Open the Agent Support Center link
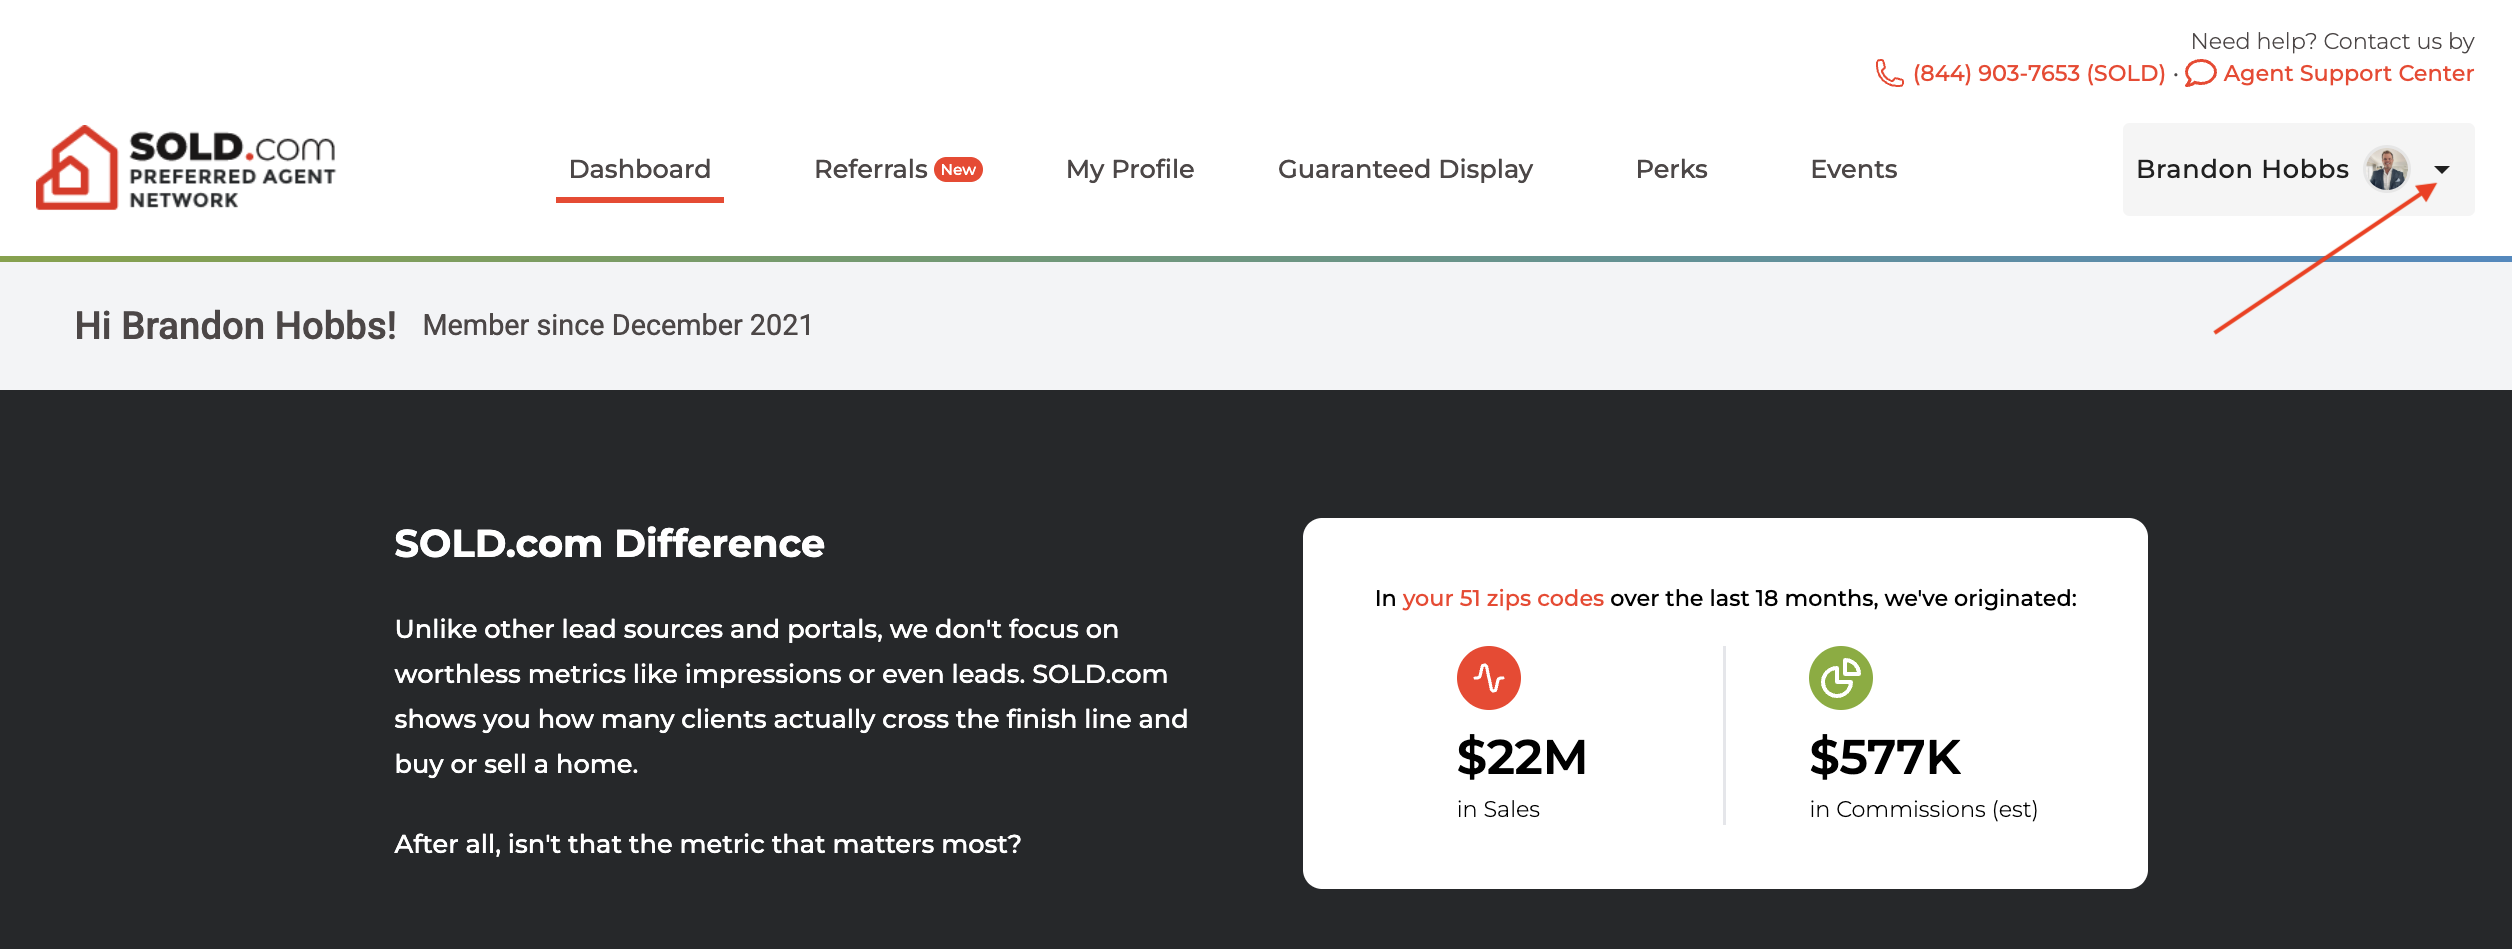Viewport: 2512px width, 949px height. (2348, 74)
